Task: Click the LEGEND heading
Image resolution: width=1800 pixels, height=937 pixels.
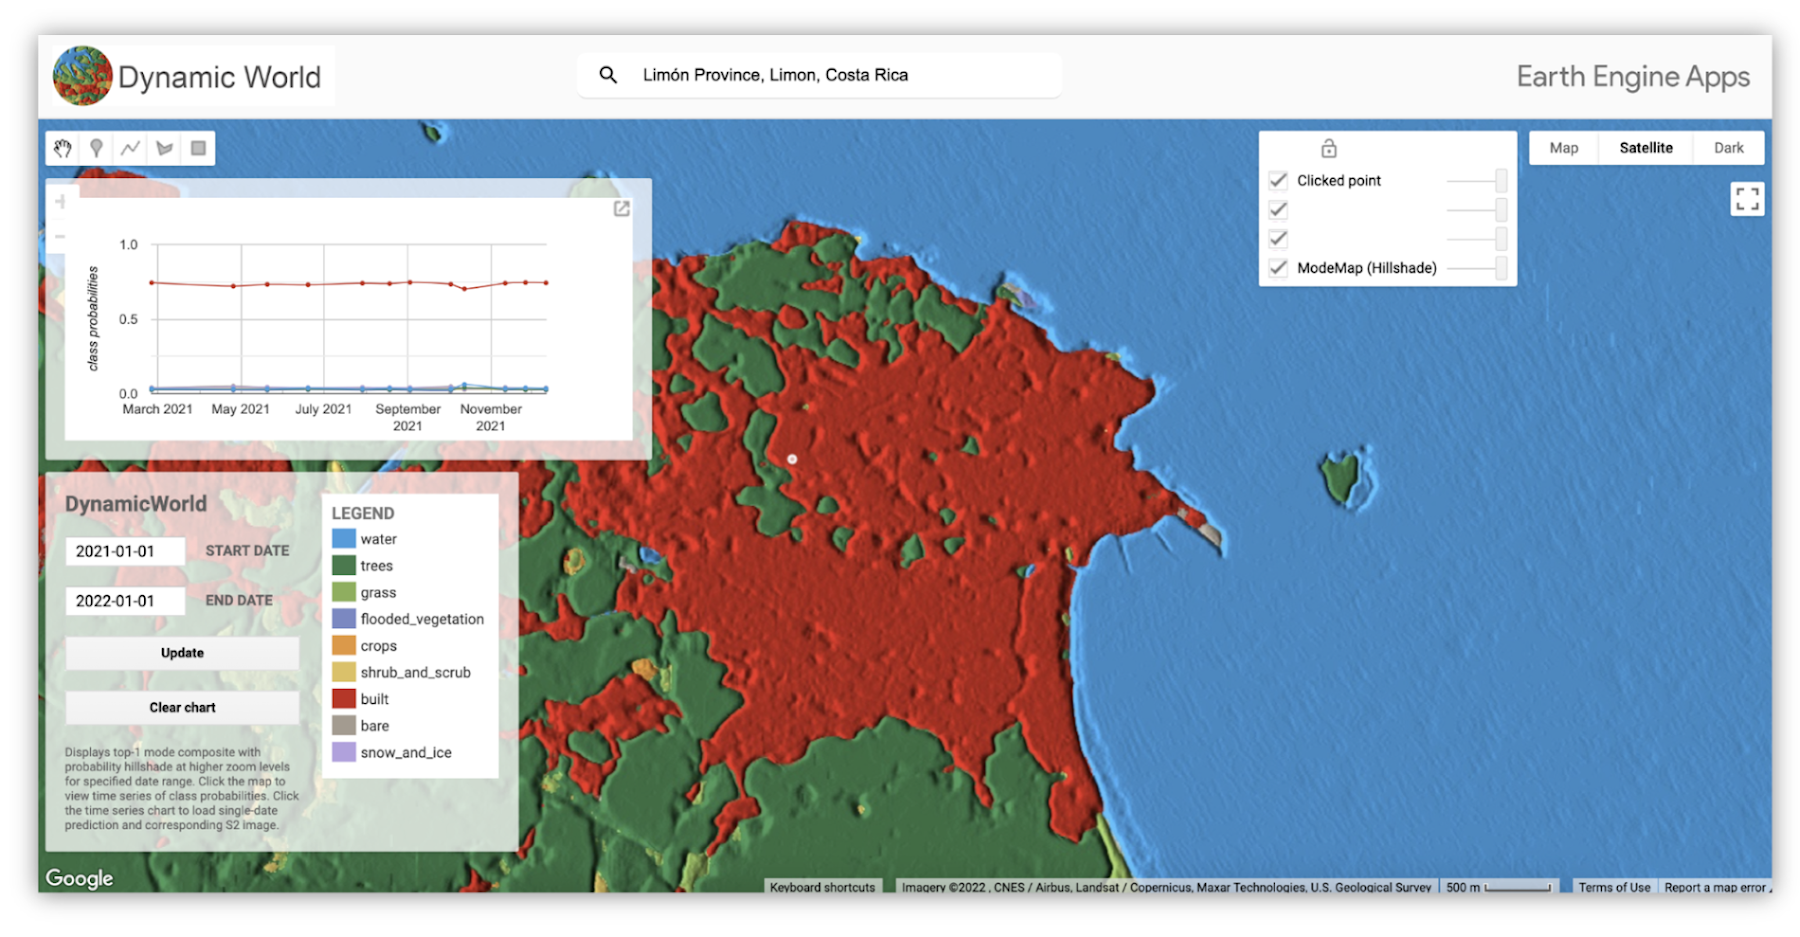Action: pyautogui.click(x=363, y=513)
